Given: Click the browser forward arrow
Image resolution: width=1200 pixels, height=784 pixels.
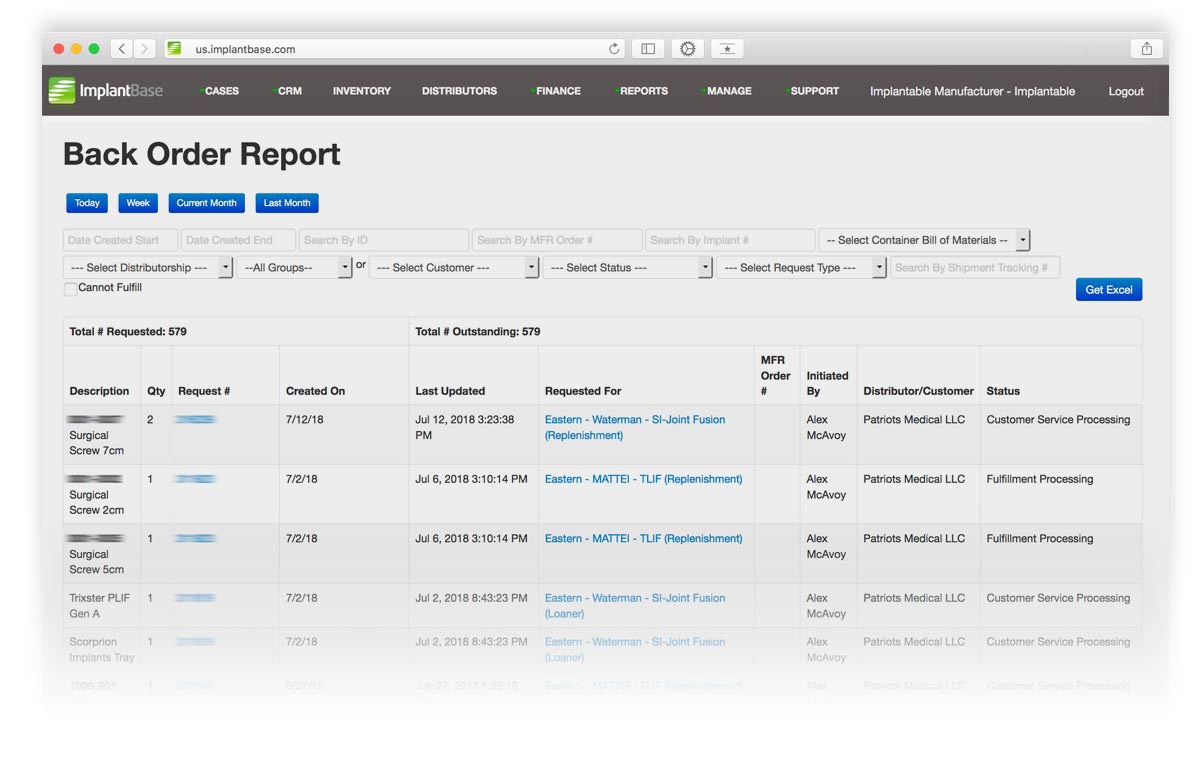Looking at the screenshot, I should coord(145,48).
